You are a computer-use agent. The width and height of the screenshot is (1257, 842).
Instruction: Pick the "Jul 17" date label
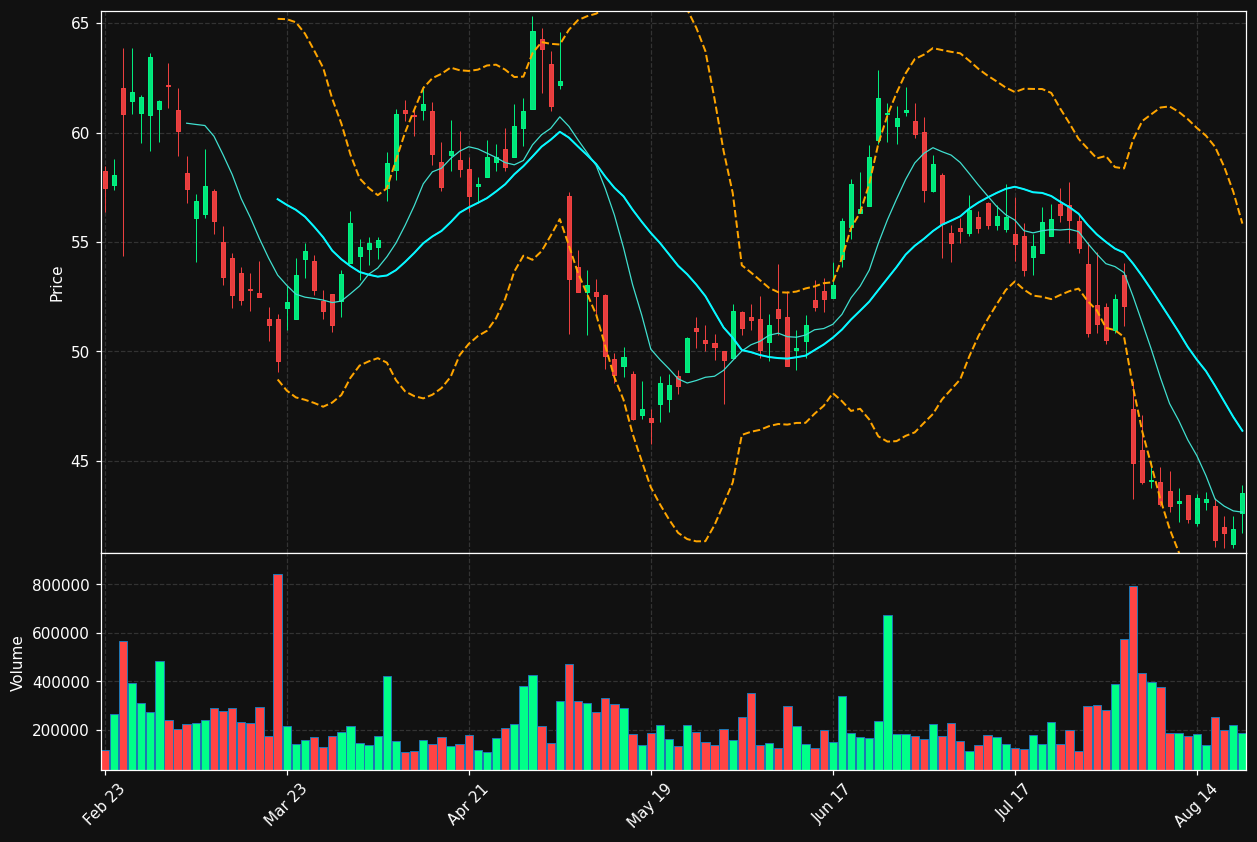(x=1015, y=803)
